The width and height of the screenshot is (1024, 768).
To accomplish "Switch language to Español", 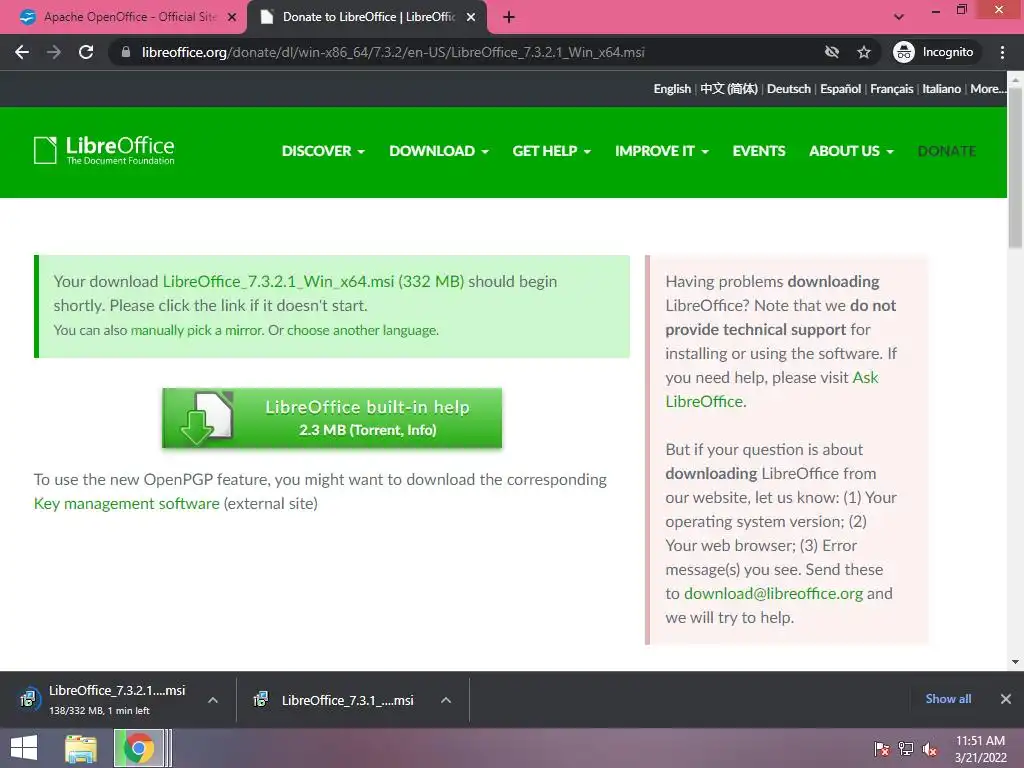I will tap(840, 89).
